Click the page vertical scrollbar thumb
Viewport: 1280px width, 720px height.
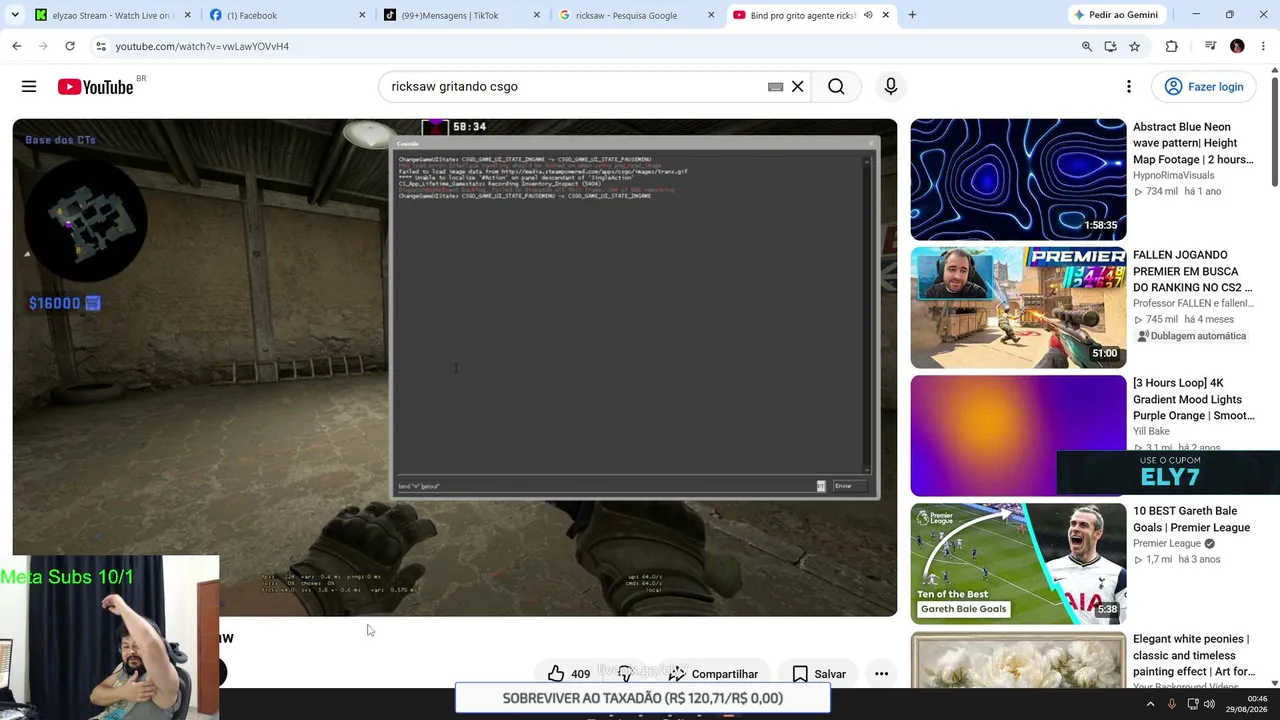pyautogui.click(x=1274, y=131)
